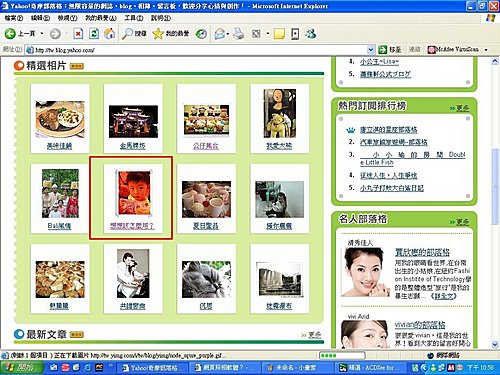Screen dimensions: 500x375
Task: Open the 說明(H) Help menu
Action: [161, 18]
